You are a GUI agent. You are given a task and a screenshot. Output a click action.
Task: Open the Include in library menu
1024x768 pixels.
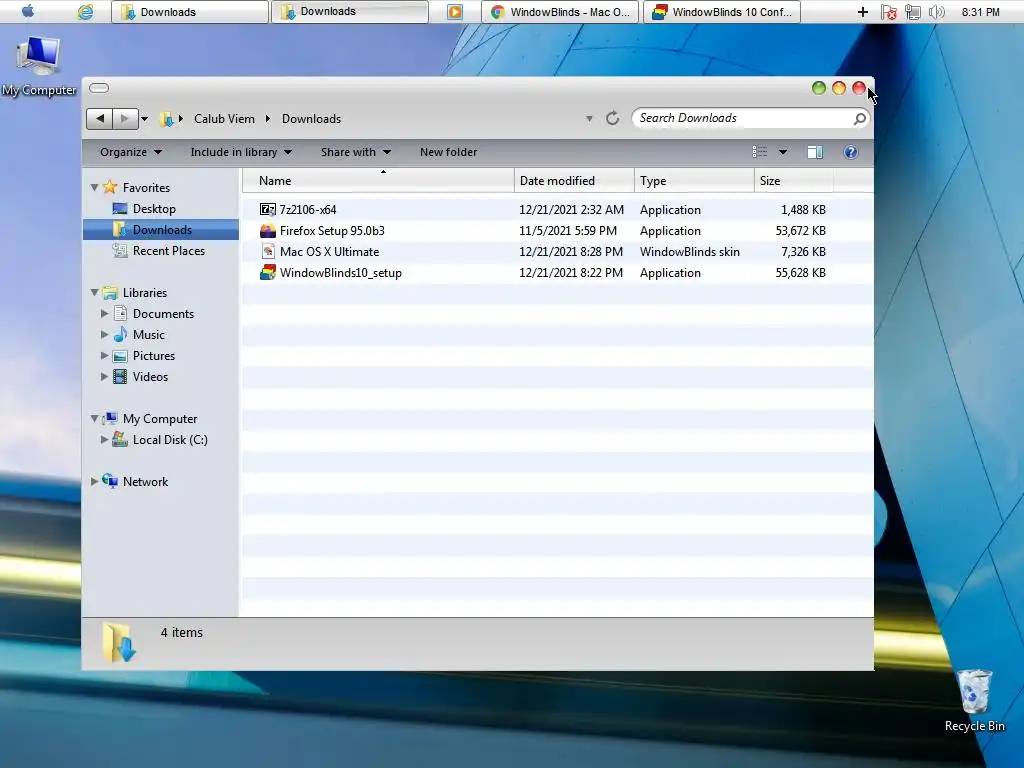tap(241, 152)
